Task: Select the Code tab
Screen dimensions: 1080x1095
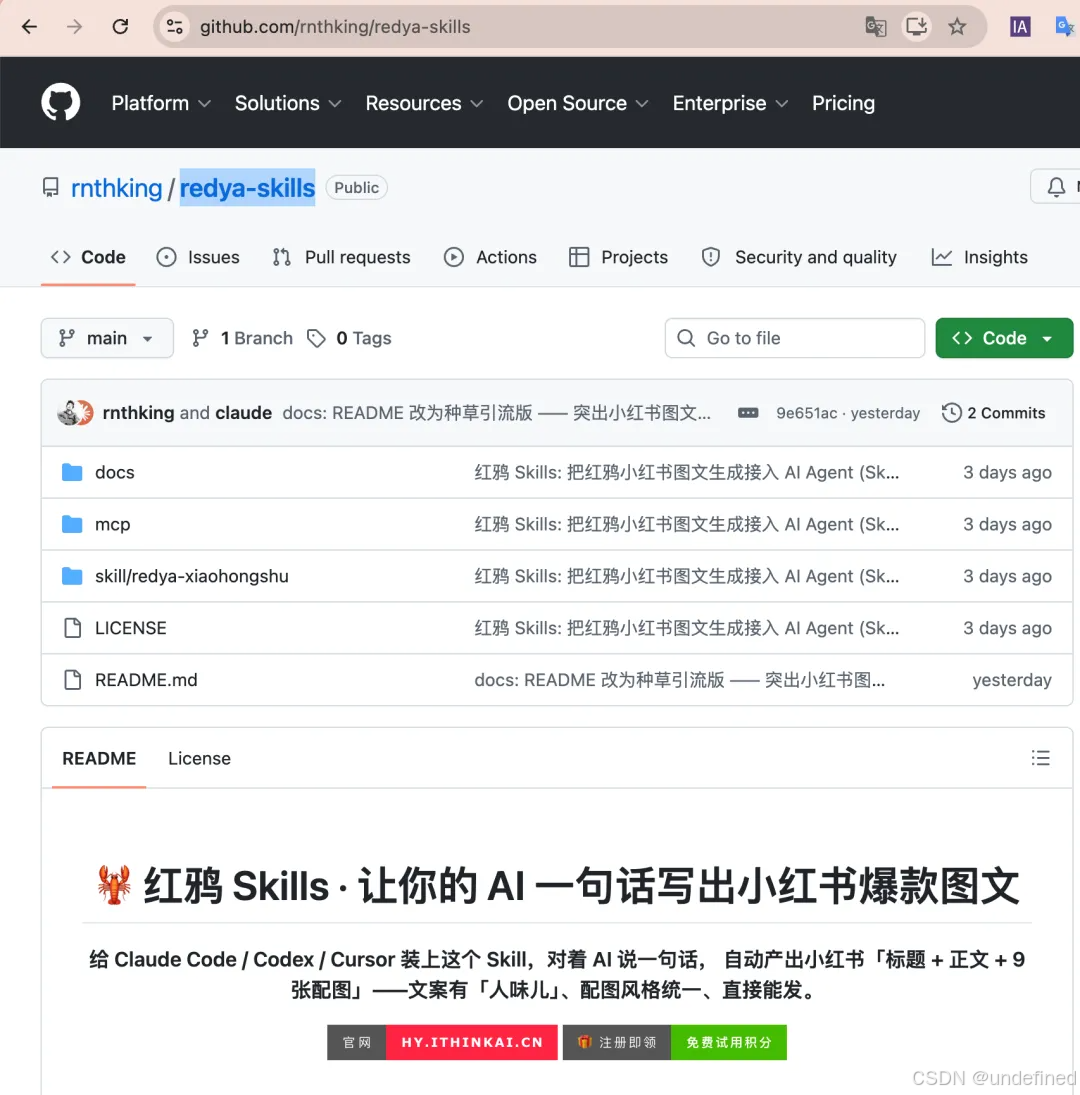Action: 88,257
